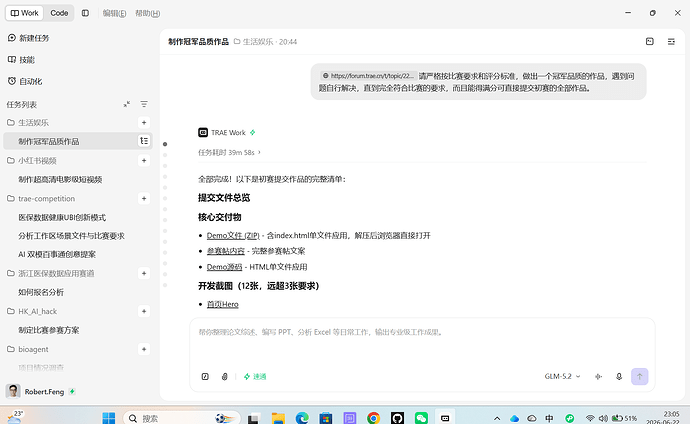The image size is (690, 424).
Task: Open the Demo文件 (ZIP) link
Action: [x=233, y=235]
